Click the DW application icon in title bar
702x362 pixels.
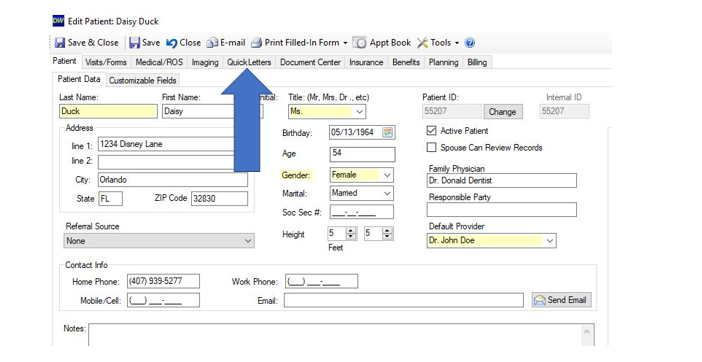[x=58, y=21]
